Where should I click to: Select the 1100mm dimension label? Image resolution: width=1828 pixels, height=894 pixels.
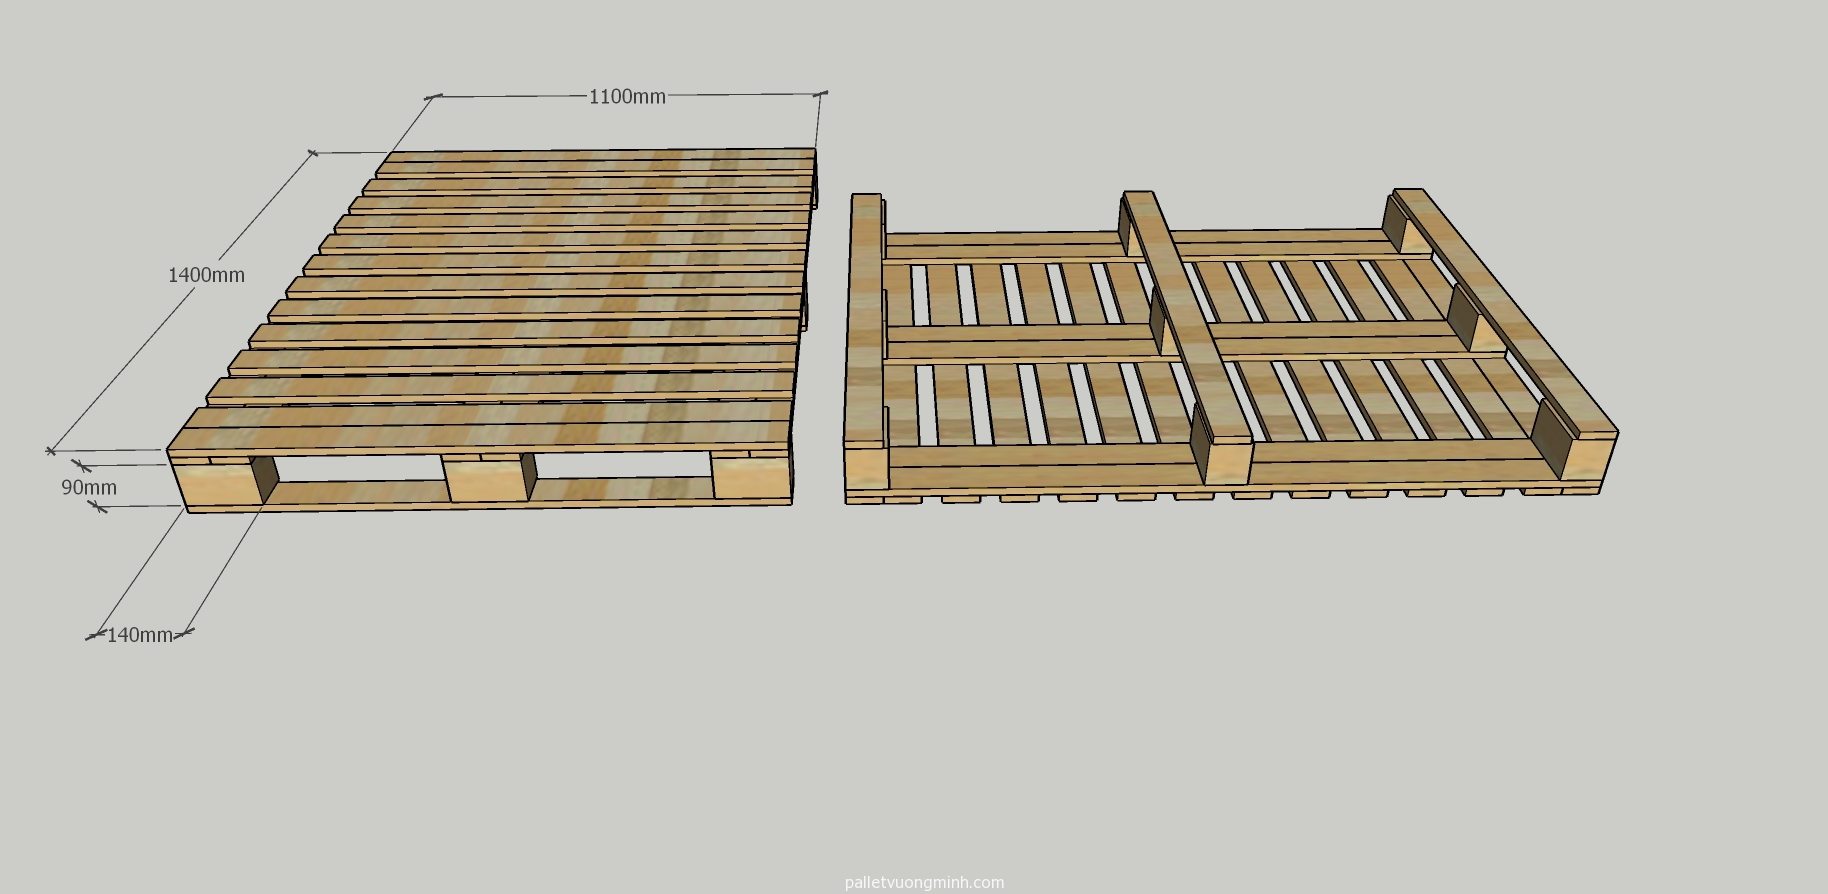coord(627,97)
